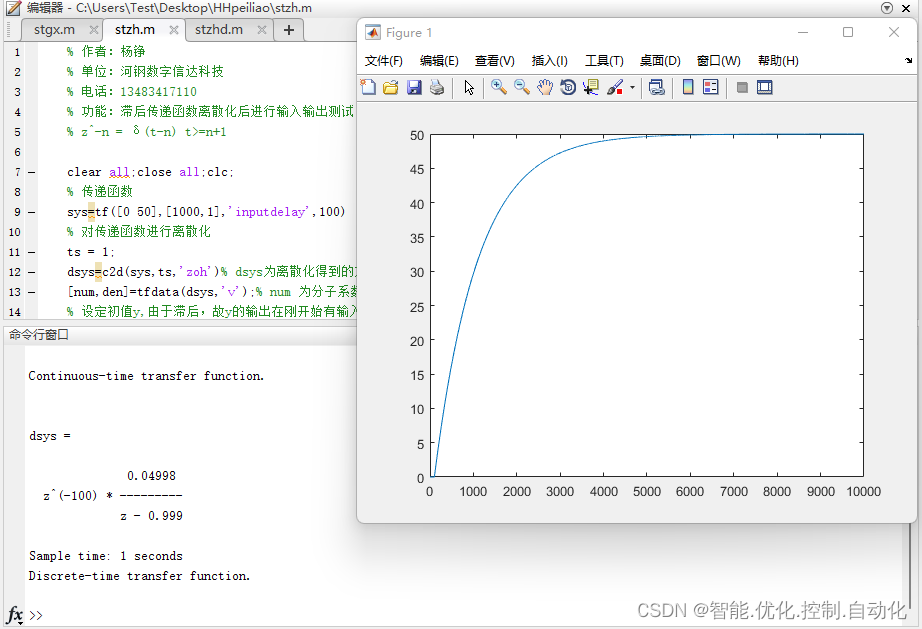Enable the Data Cursor tool
The height and width of the screenshot is (629, 922).
click(590, 88)
